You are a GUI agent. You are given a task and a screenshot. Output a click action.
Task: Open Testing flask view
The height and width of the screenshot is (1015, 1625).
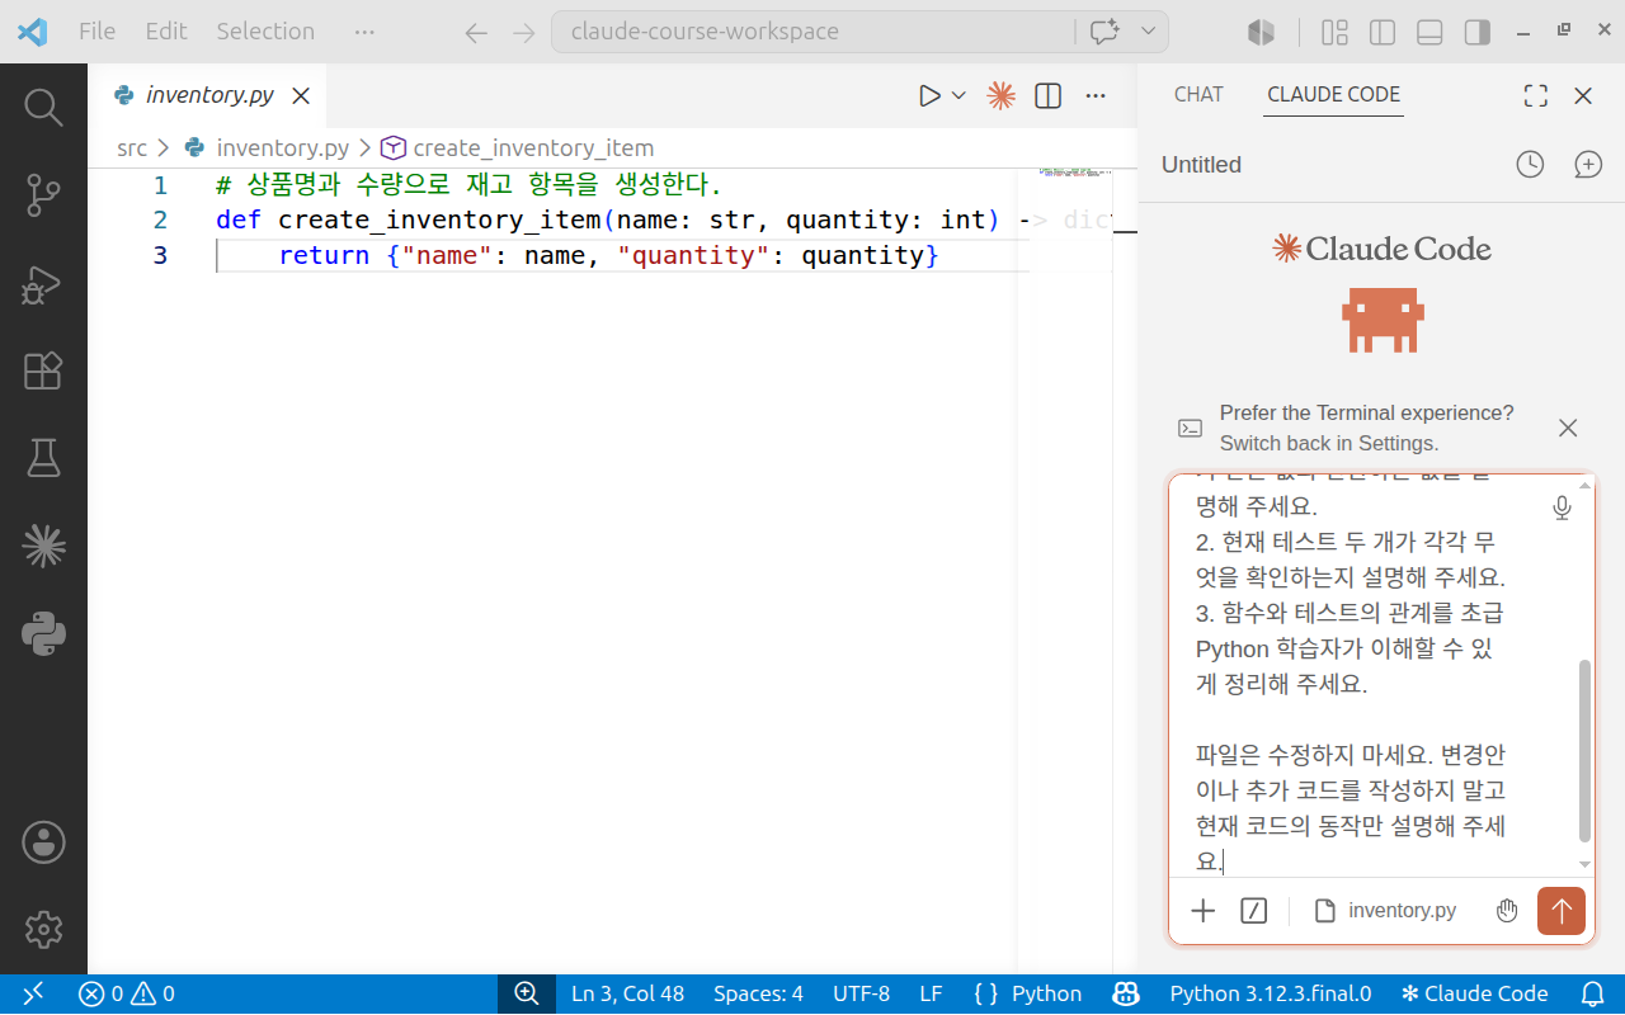click(43, 459)
